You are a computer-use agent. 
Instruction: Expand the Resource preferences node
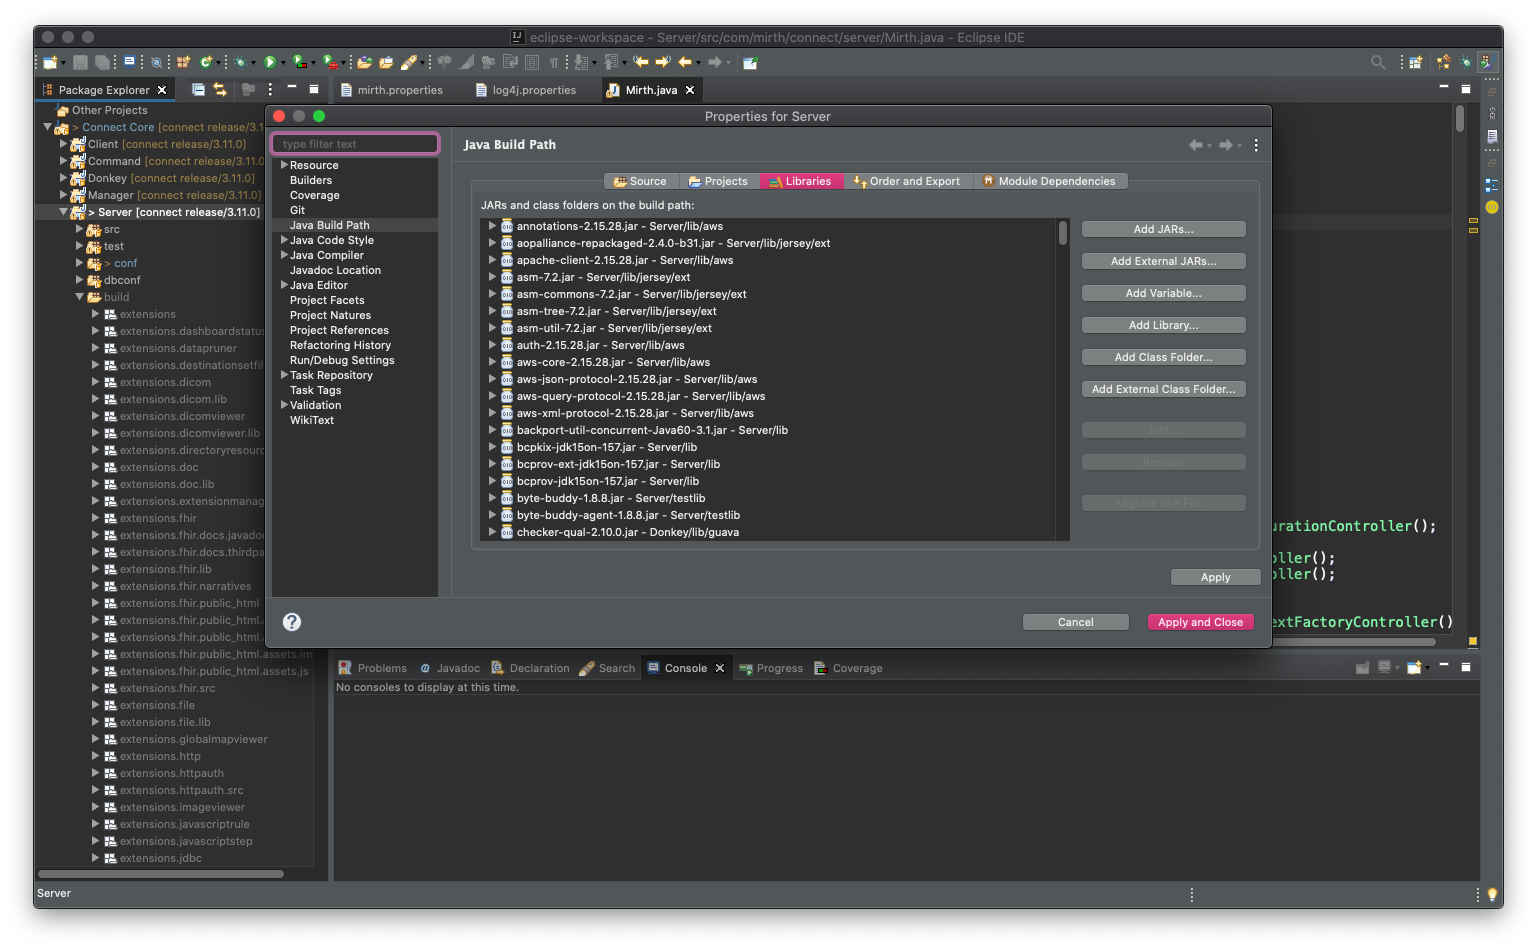click(x=284, y=165)
